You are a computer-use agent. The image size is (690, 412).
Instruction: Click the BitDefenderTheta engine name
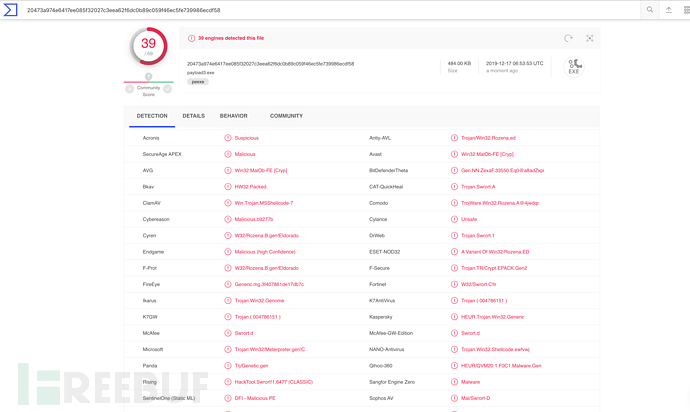[389, 170]
